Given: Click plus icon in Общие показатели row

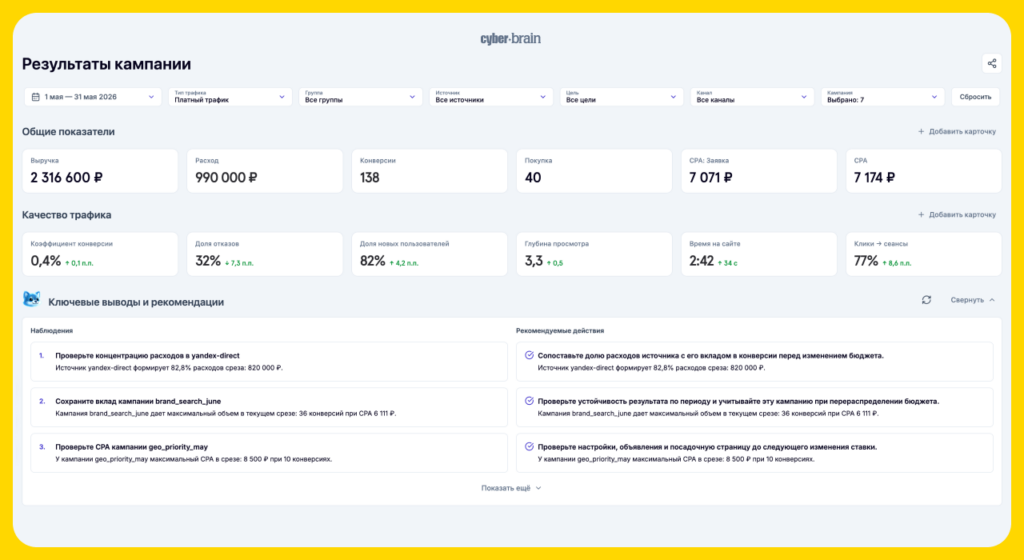Looking at the screenshot, I should tap(921, 131).
